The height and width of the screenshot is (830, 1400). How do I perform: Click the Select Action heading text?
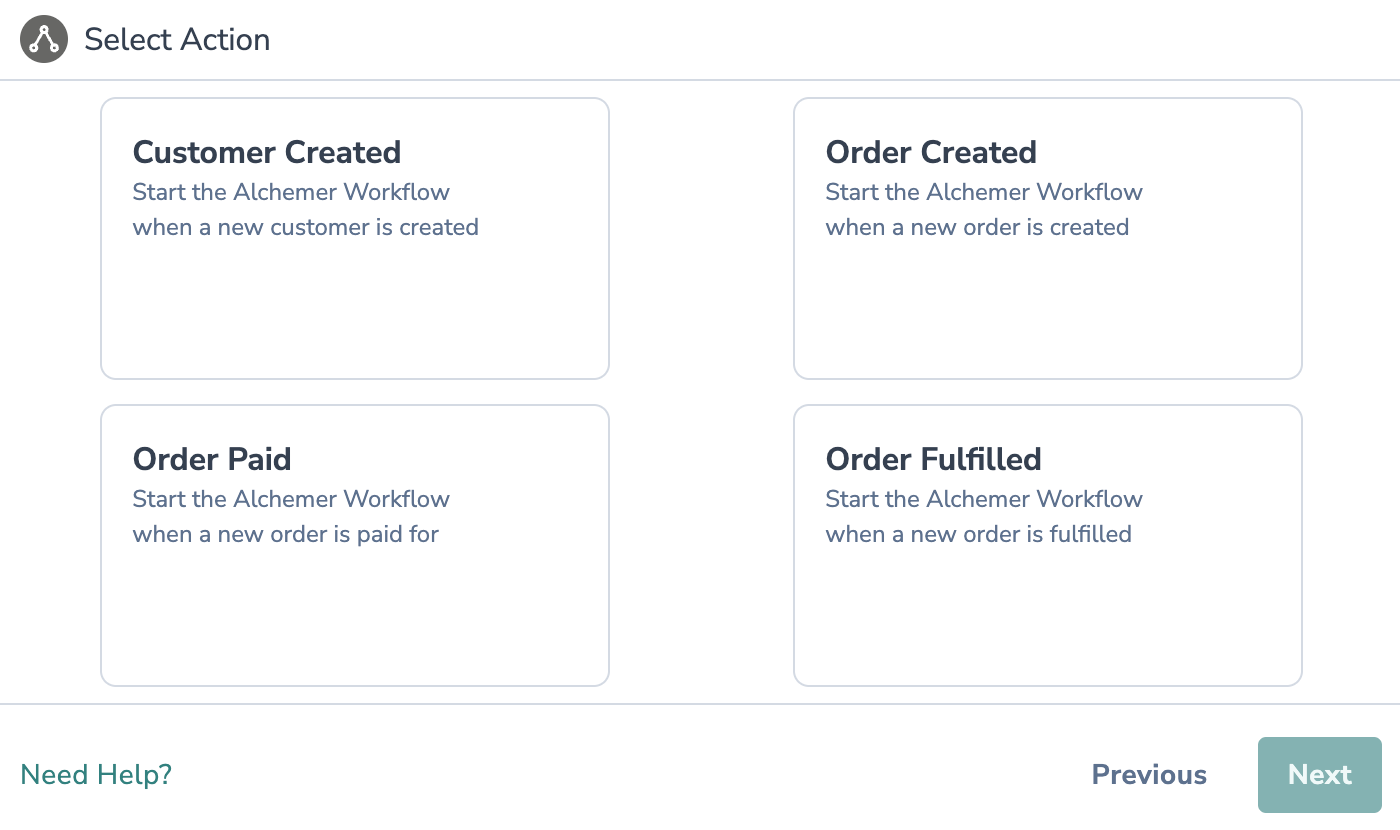[177, 40]
